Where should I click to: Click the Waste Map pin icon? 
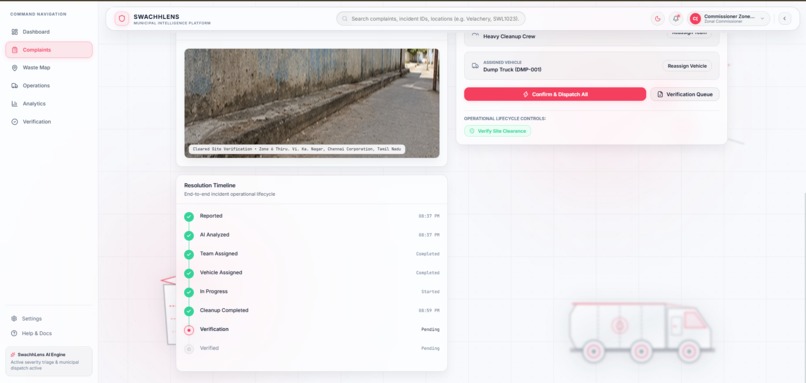point(14,68)
